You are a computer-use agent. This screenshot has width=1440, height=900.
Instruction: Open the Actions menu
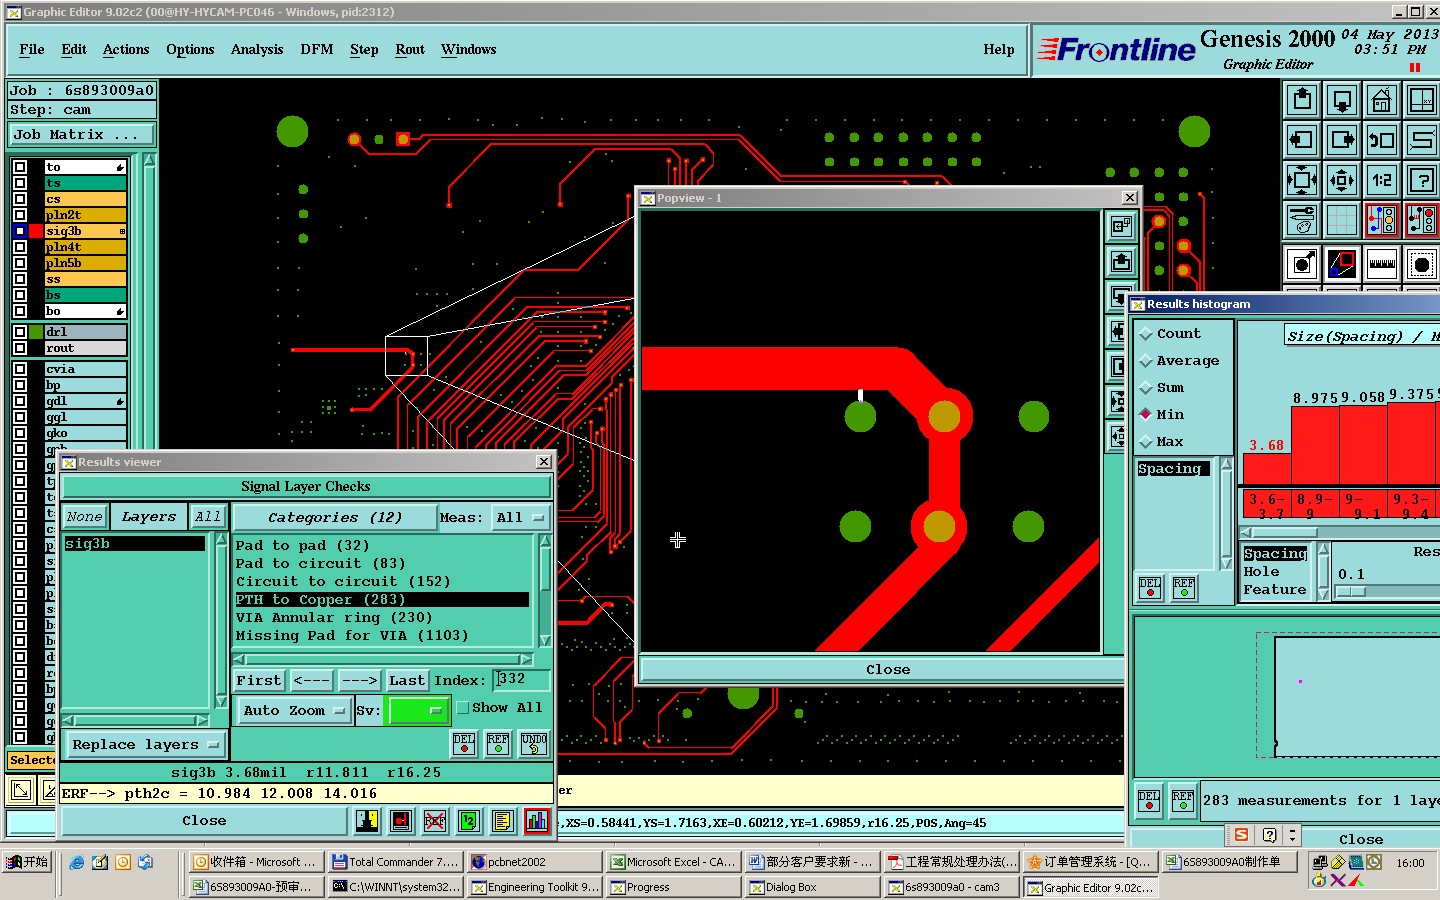tap(126, 50)
